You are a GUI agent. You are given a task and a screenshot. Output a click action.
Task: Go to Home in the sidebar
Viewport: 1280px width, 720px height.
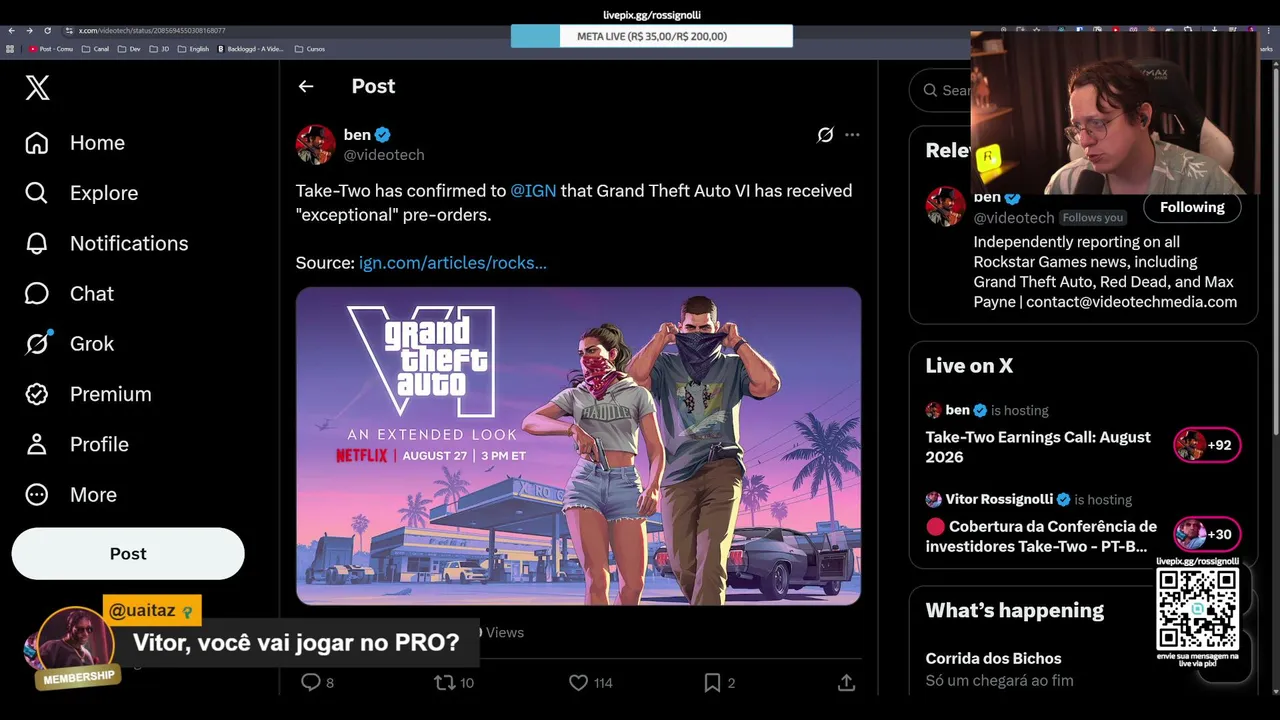(x=75, y=143)
